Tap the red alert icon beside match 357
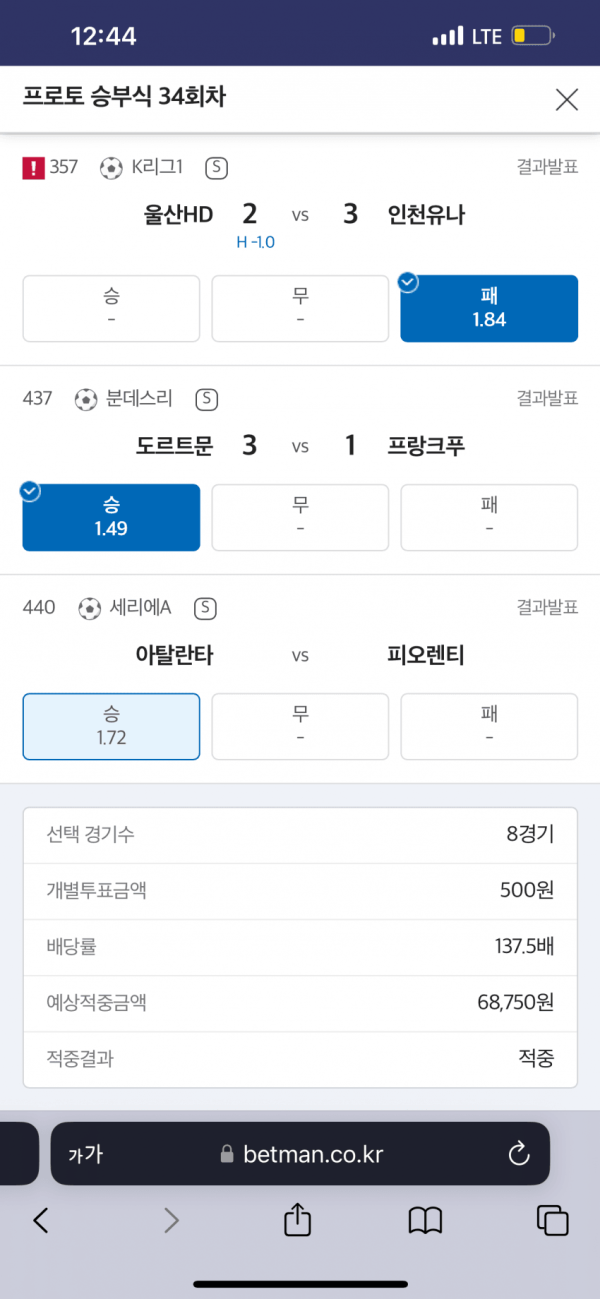Viewport: 600px width, 1299px height. 33,168
